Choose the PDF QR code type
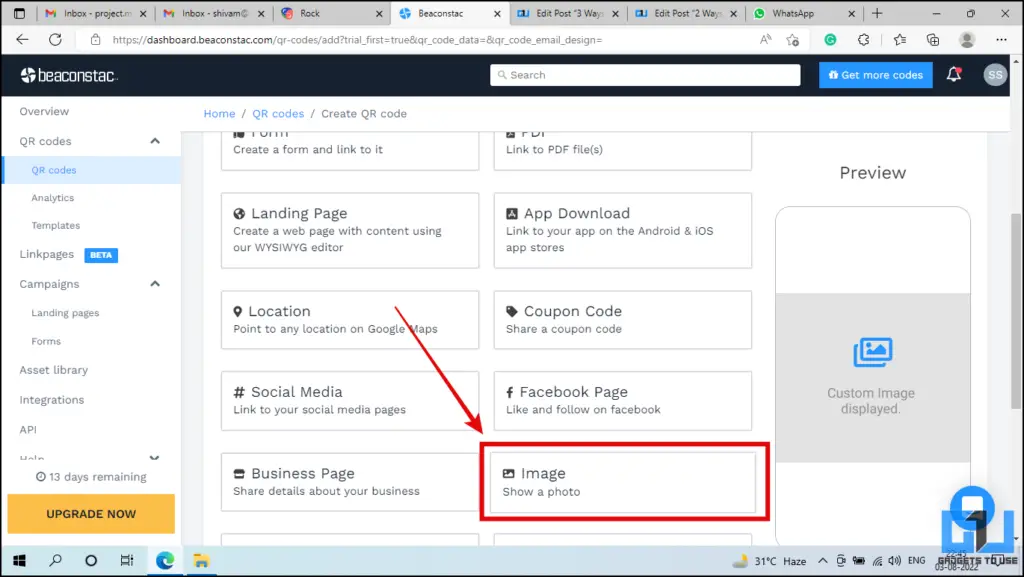Screen dimensions: 1024x577 click(x=622, y=151)
